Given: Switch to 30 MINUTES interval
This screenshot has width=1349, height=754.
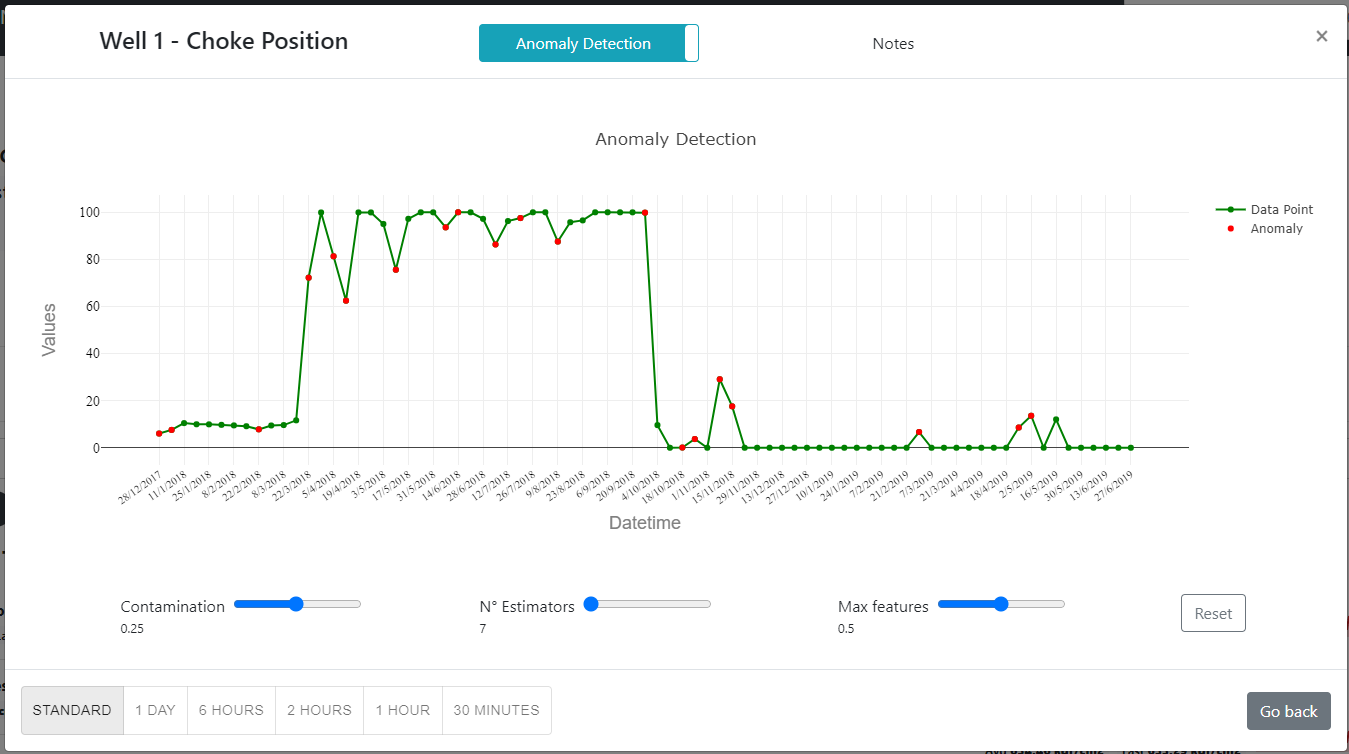Looking at the screenshot, I should [496, 711].
